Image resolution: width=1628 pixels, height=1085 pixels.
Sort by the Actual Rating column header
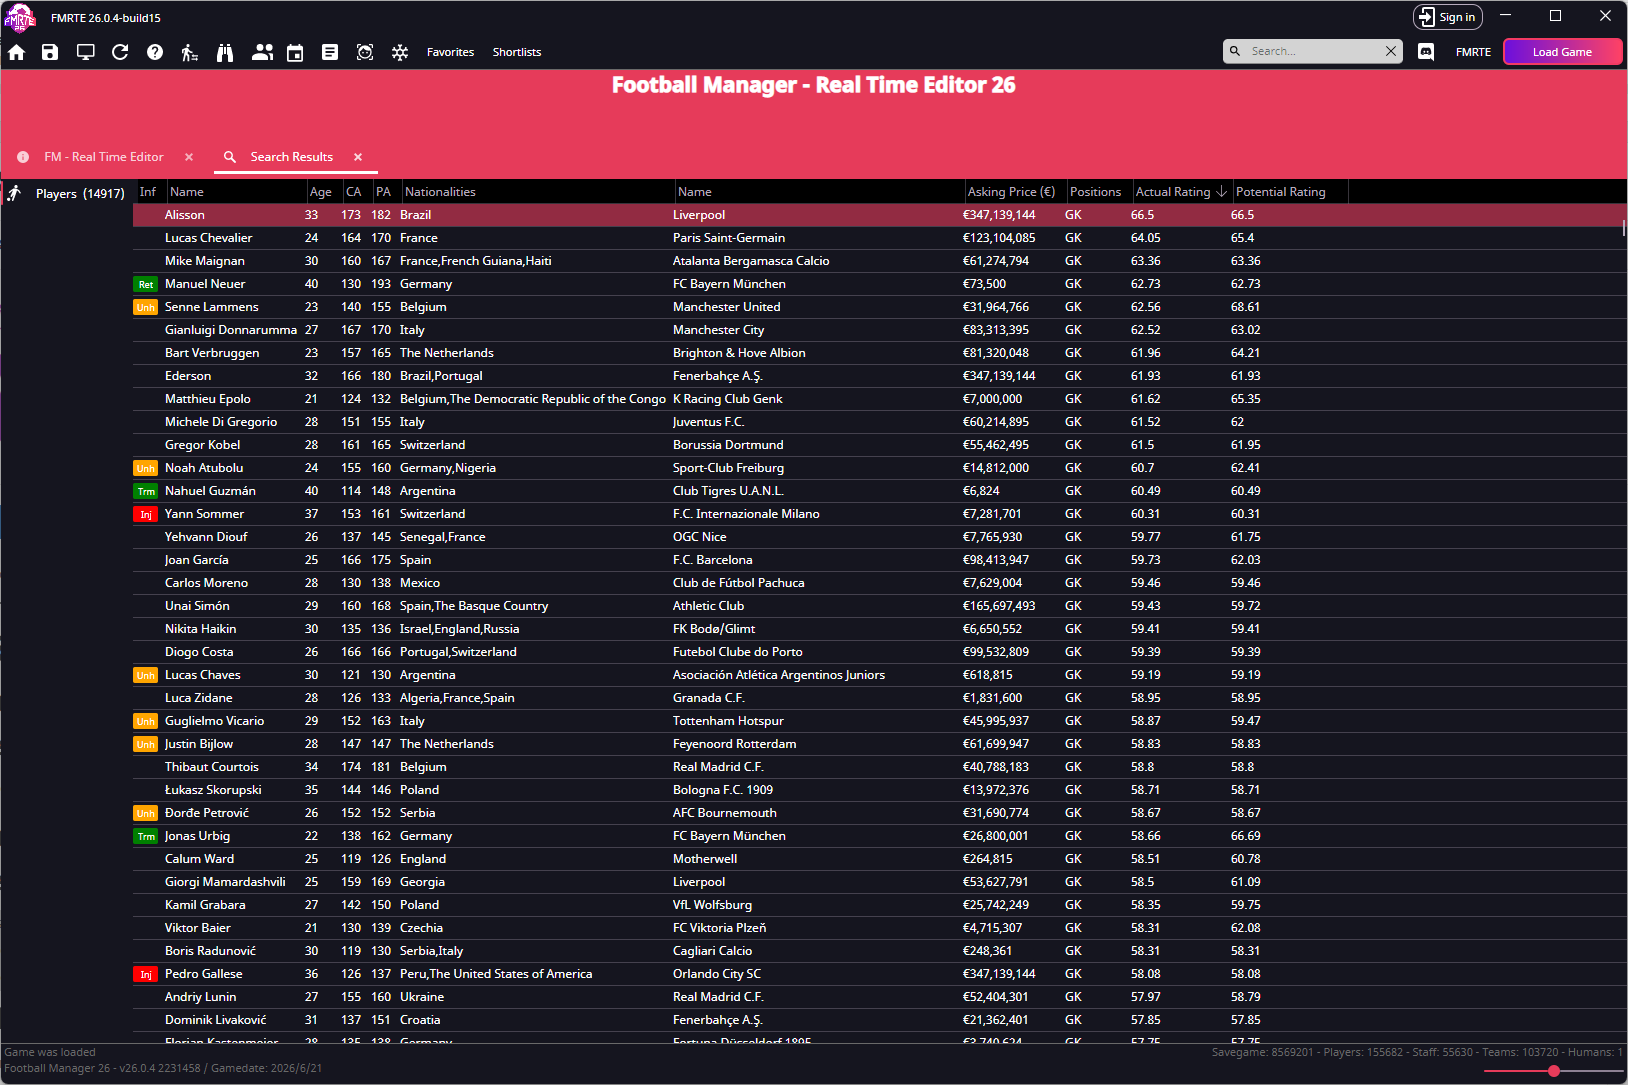[1173, 192]
